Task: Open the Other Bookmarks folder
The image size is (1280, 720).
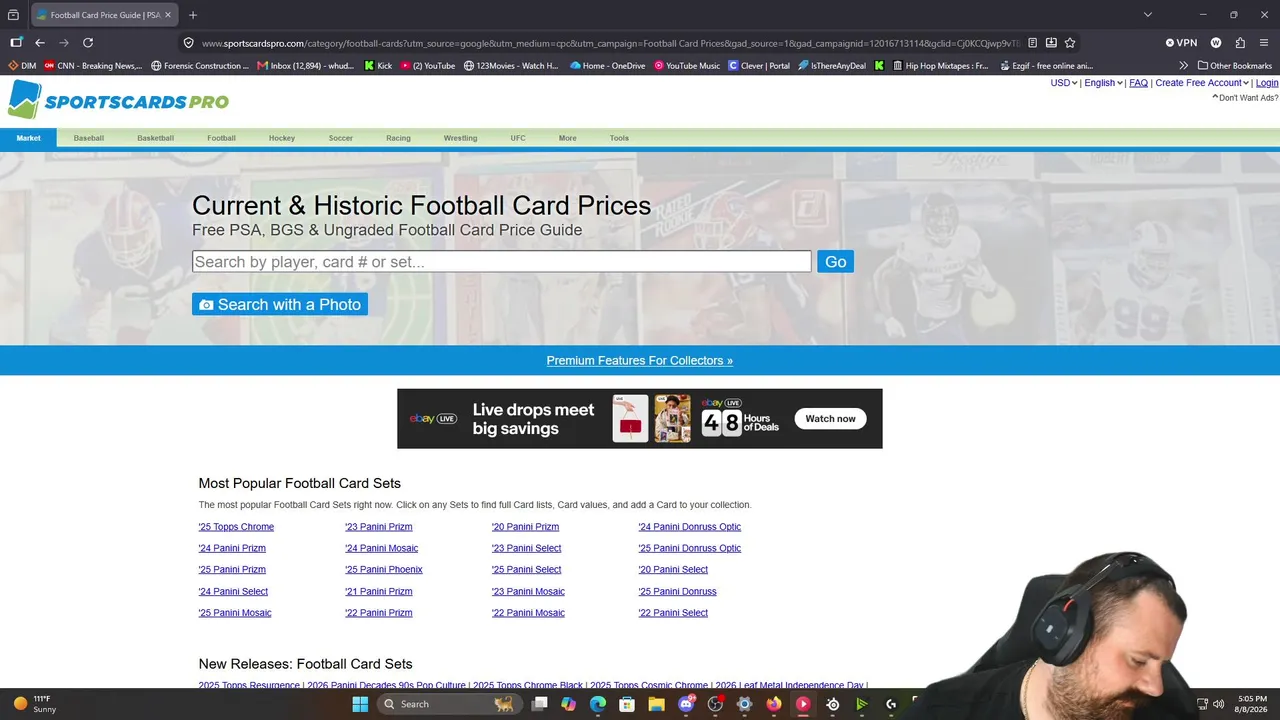Action: [x=1235, y=66]
